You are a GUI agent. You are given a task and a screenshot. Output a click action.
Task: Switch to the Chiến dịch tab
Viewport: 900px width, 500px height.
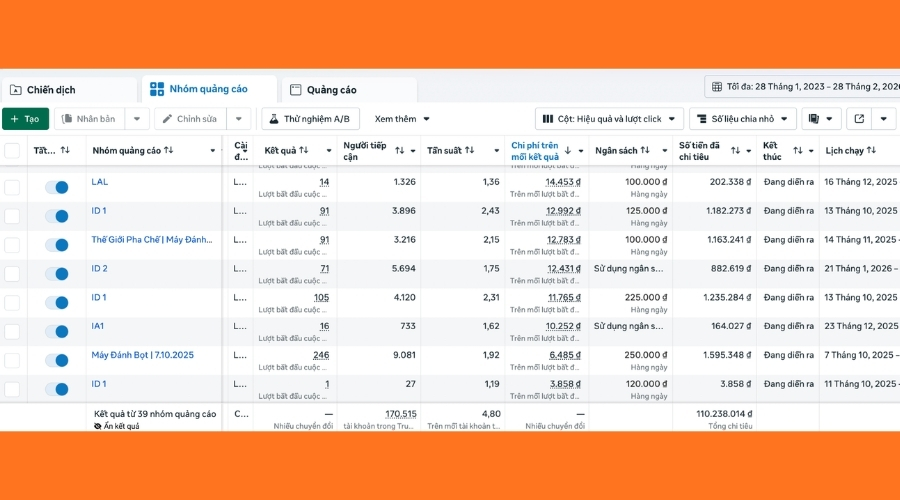68,90
